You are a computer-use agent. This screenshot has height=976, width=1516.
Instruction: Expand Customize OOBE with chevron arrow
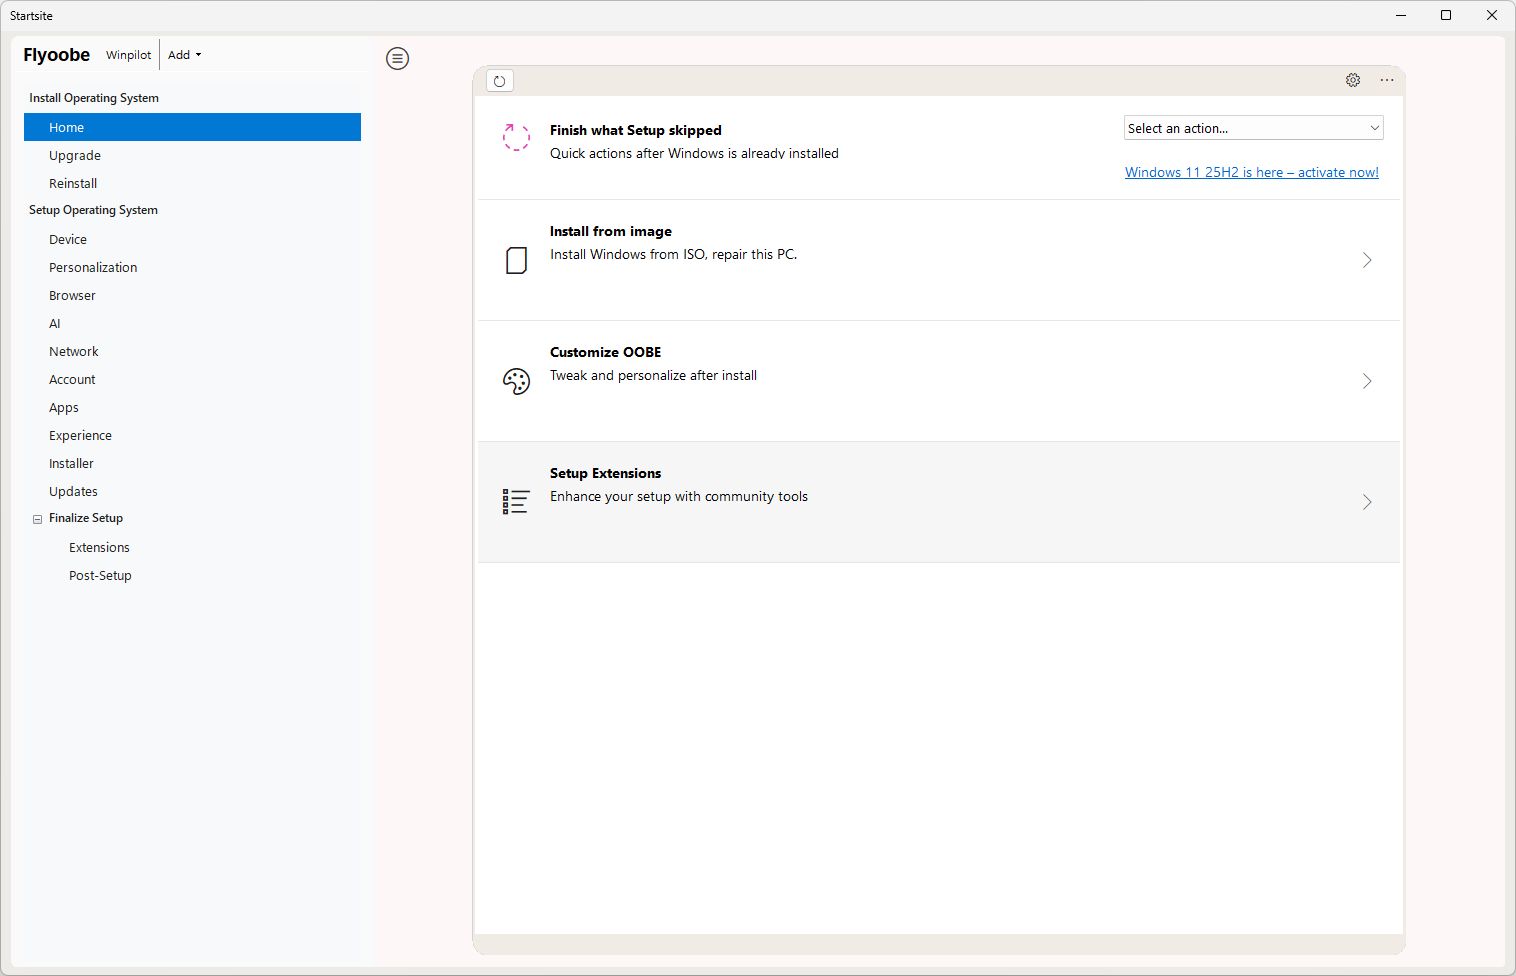click(1366, 381)
